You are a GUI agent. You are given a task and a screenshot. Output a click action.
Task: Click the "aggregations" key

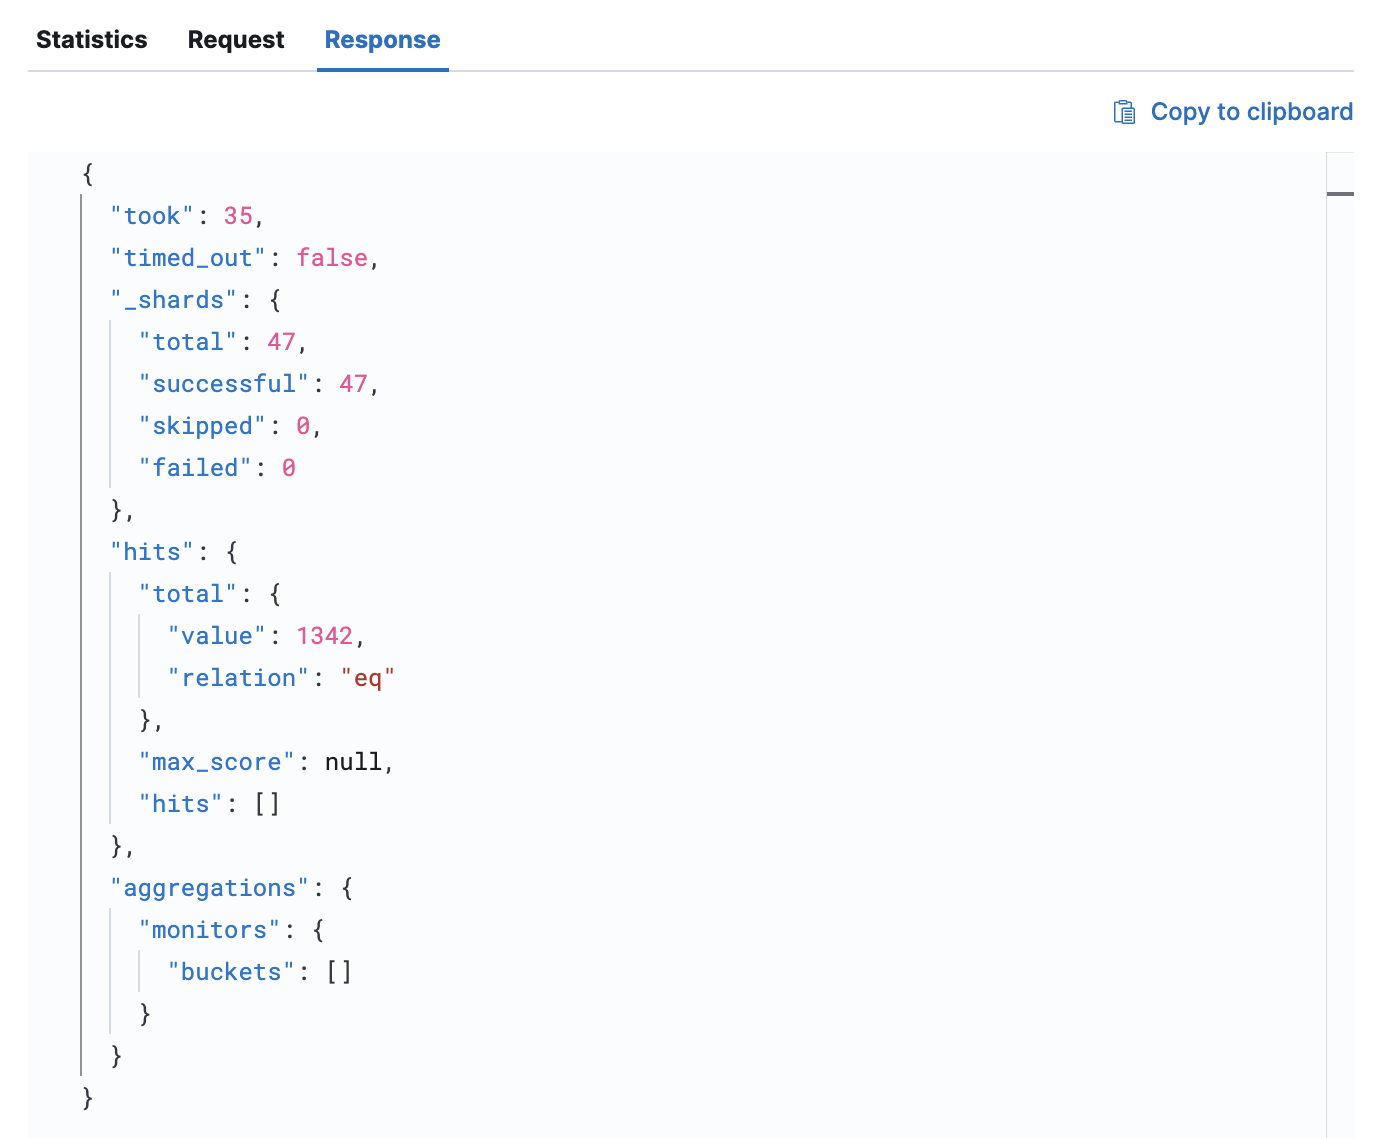point(210,888)
